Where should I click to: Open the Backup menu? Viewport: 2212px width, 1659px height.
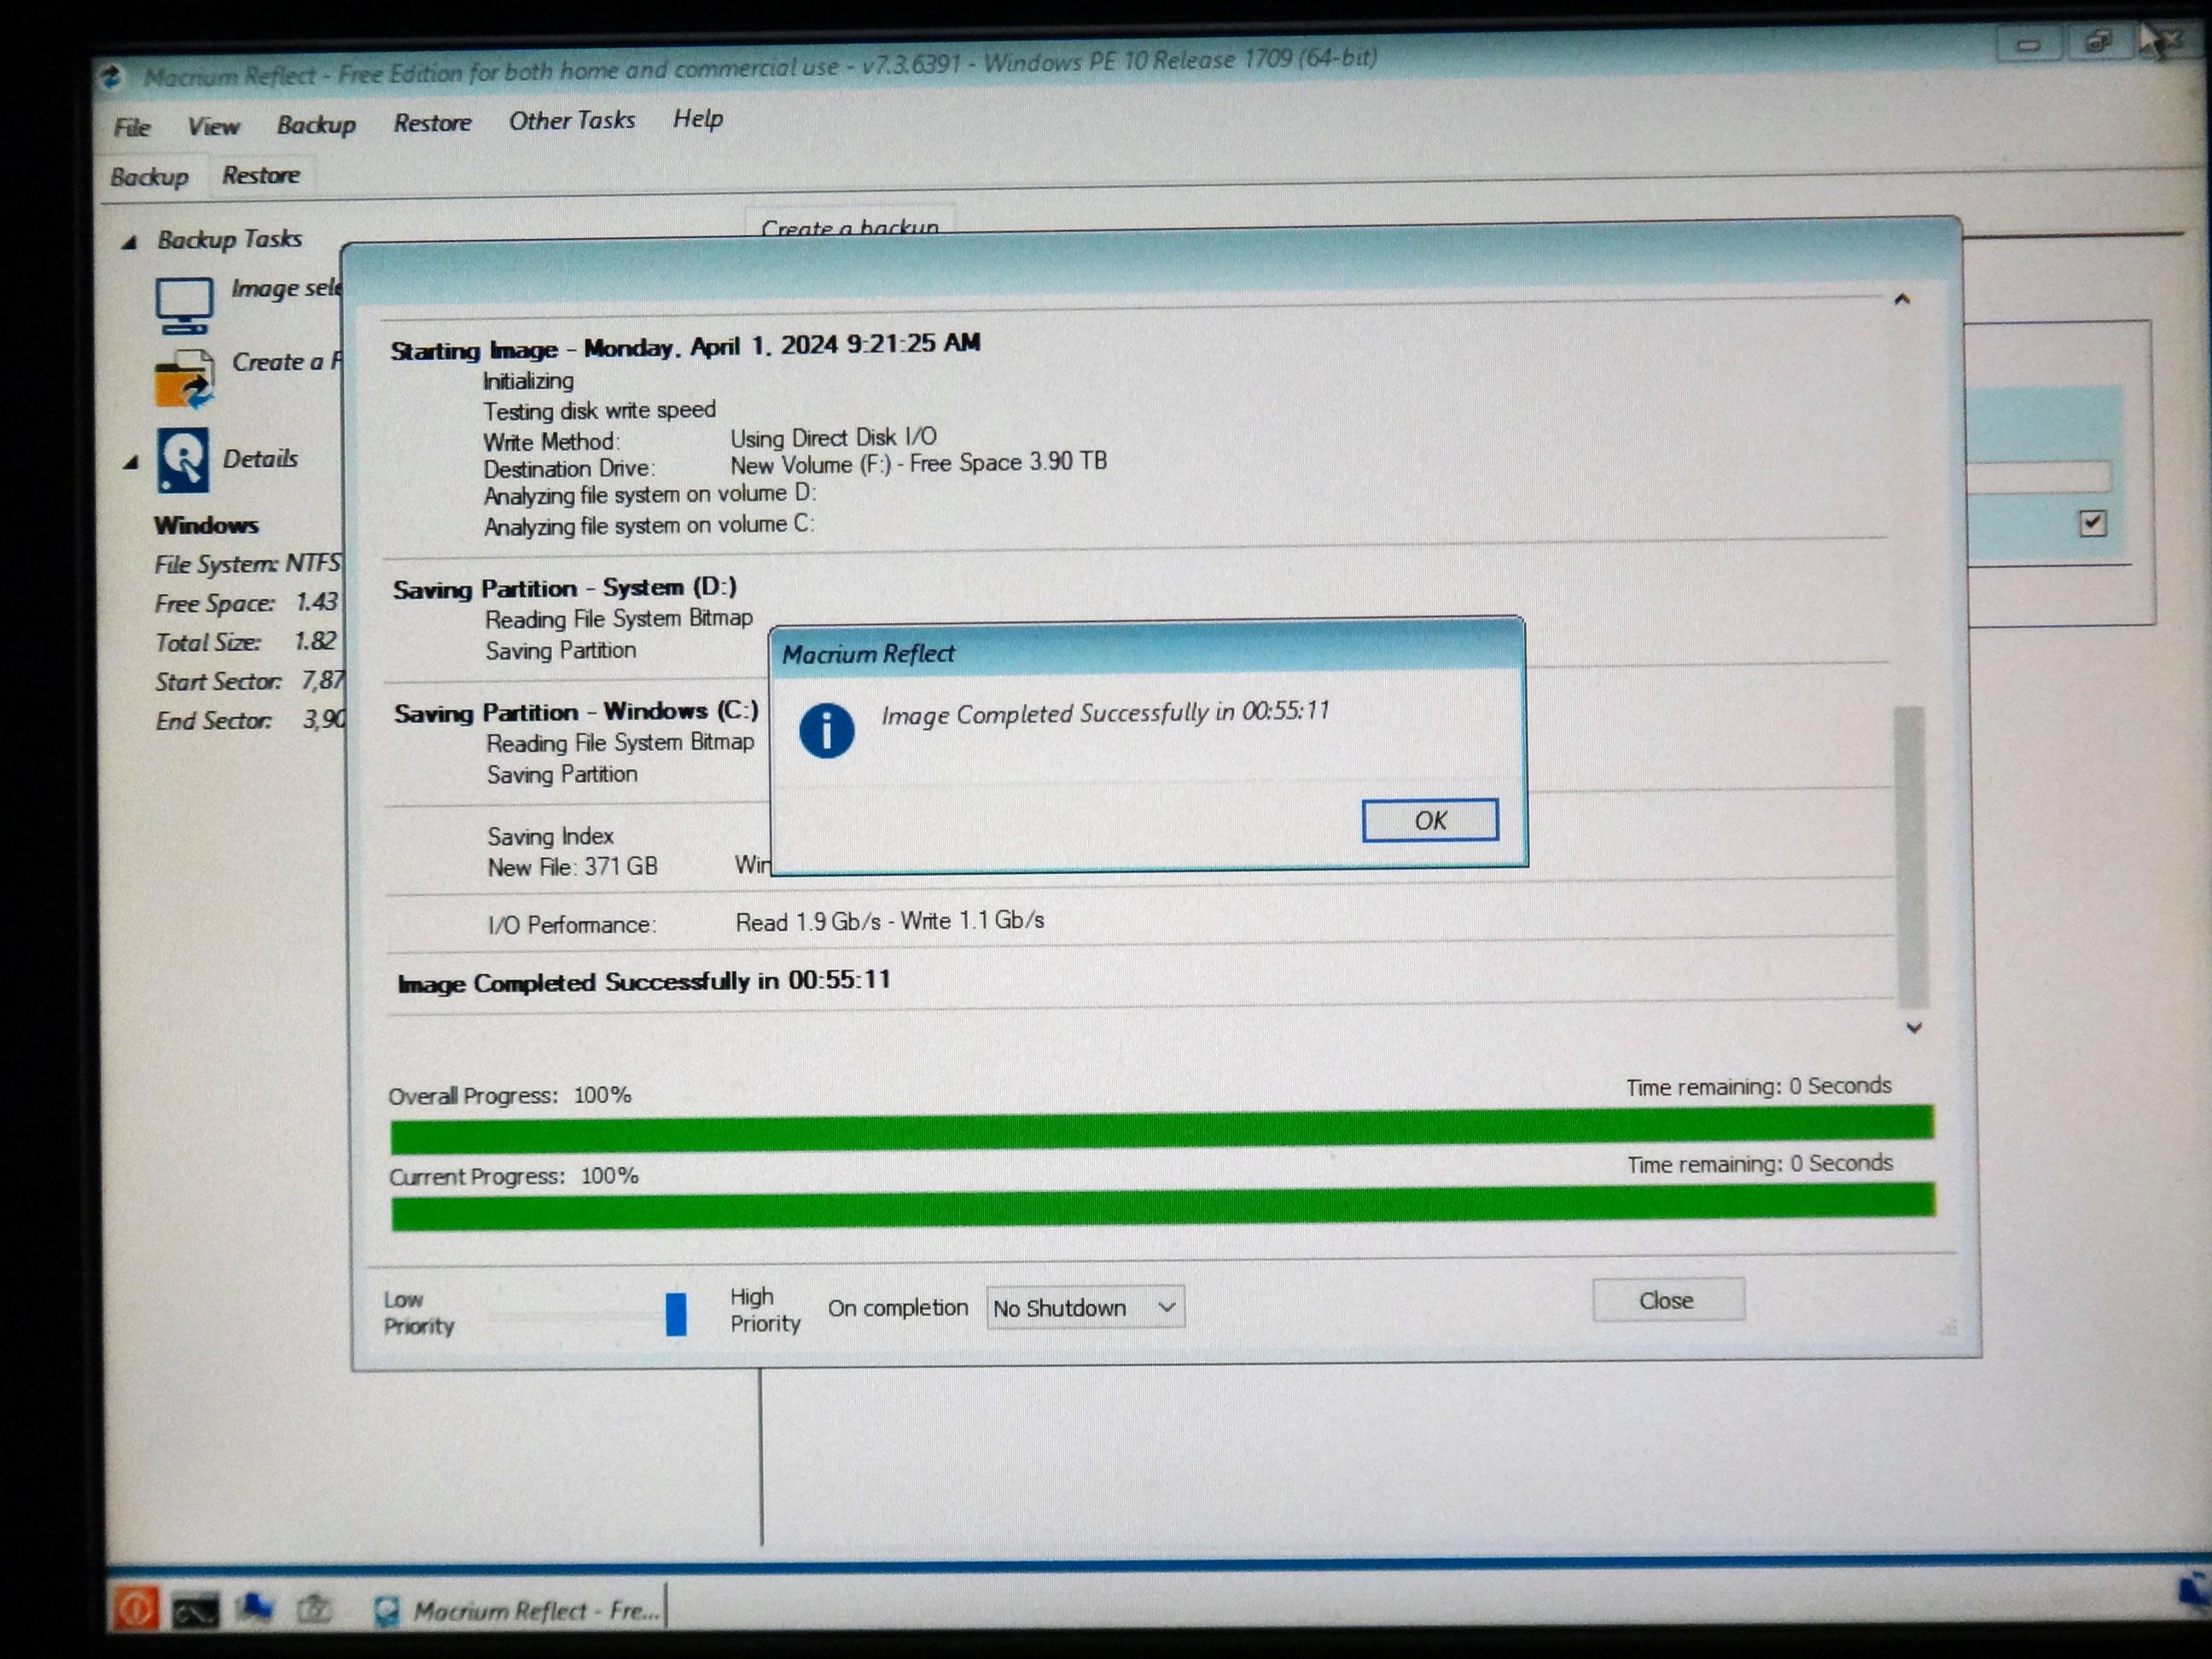pyautogui.click(x=316, y=124)
